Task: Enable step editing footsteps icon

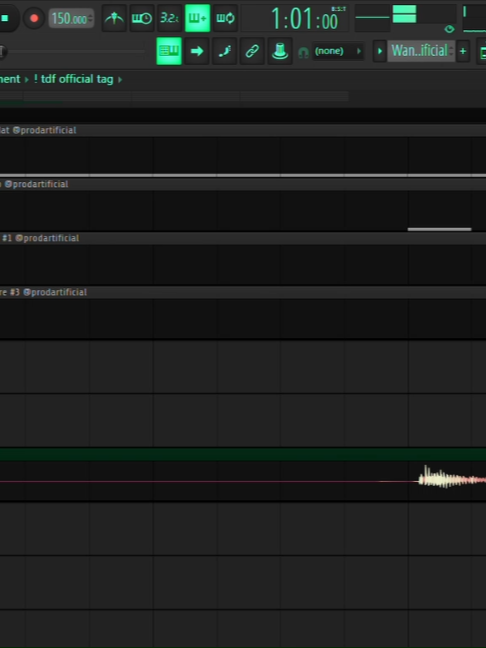Action: (224, 51)
